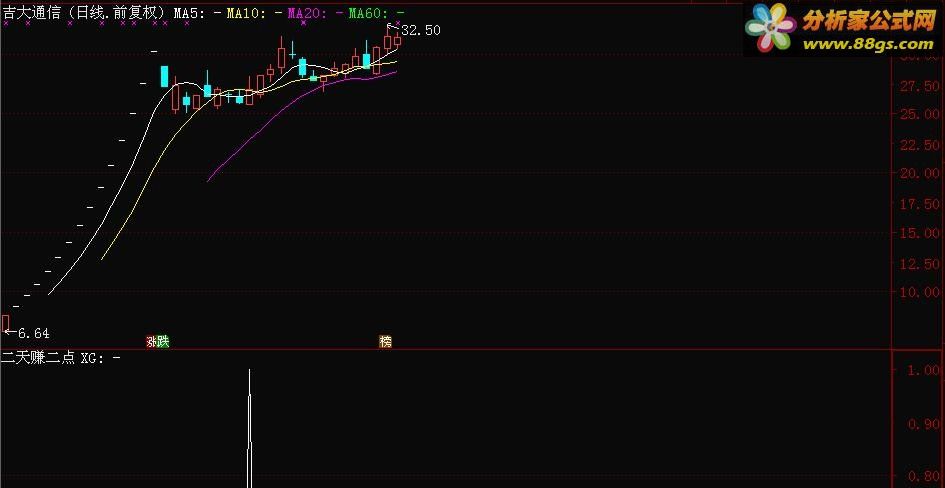Screen dimensions: 945x488
Task: Click the yellow MA10 legend label
Action: [x=254, y=13]
